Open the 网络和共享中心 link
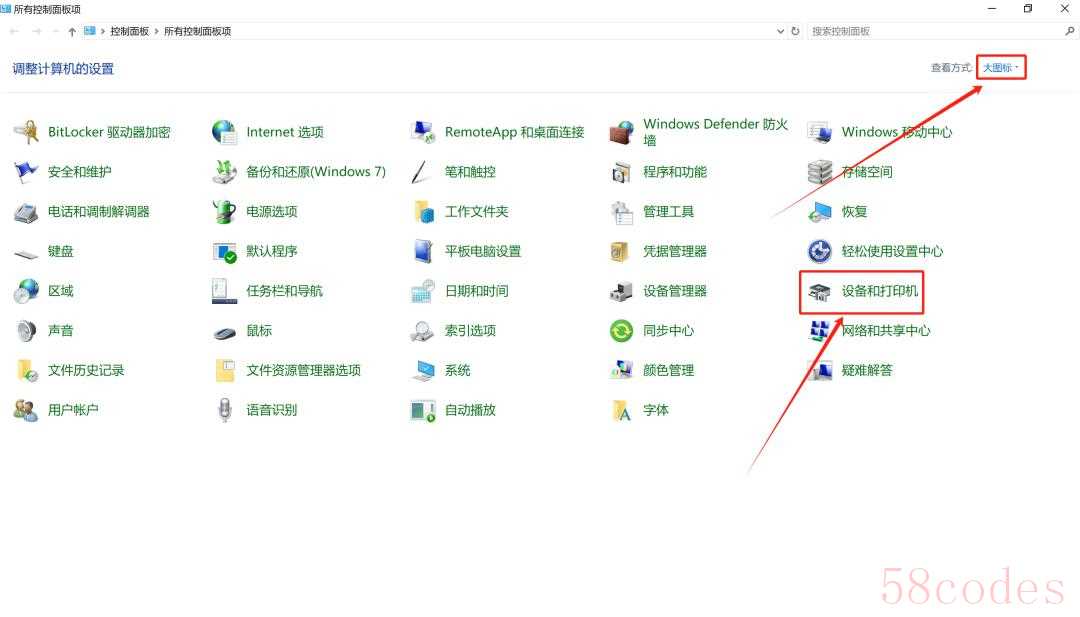This screenshot has height=617, width=1080. [886, 331]
